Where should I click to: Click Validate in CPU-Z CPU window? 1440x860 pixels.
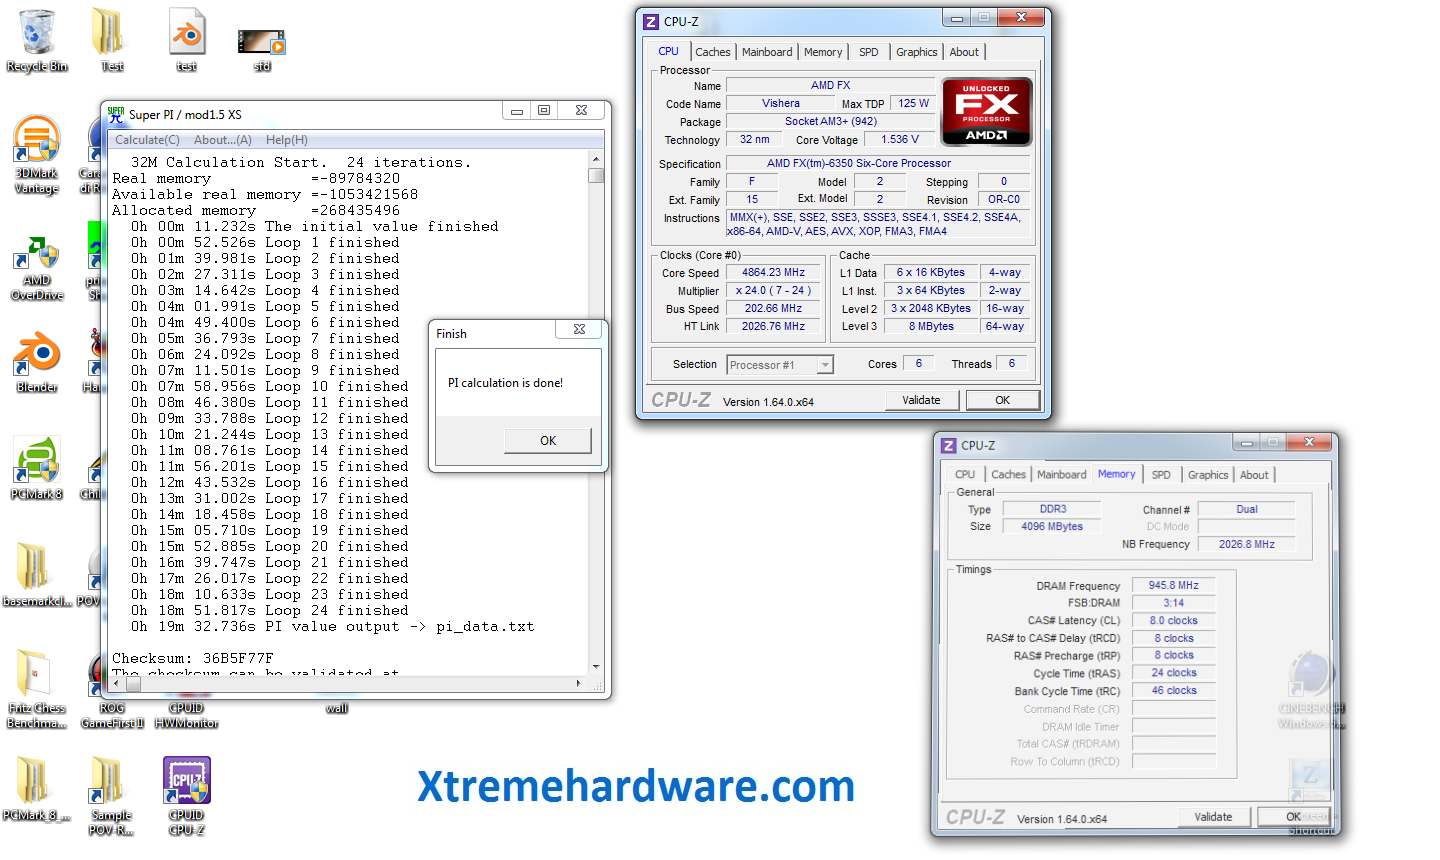[921, 400]
